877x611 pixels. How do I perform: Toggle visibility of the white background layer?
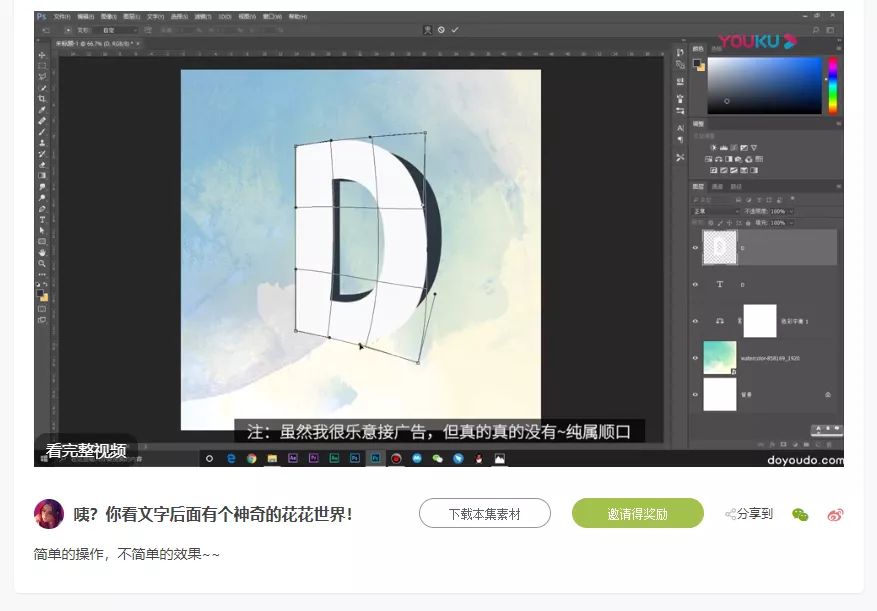tap(695, 395)
